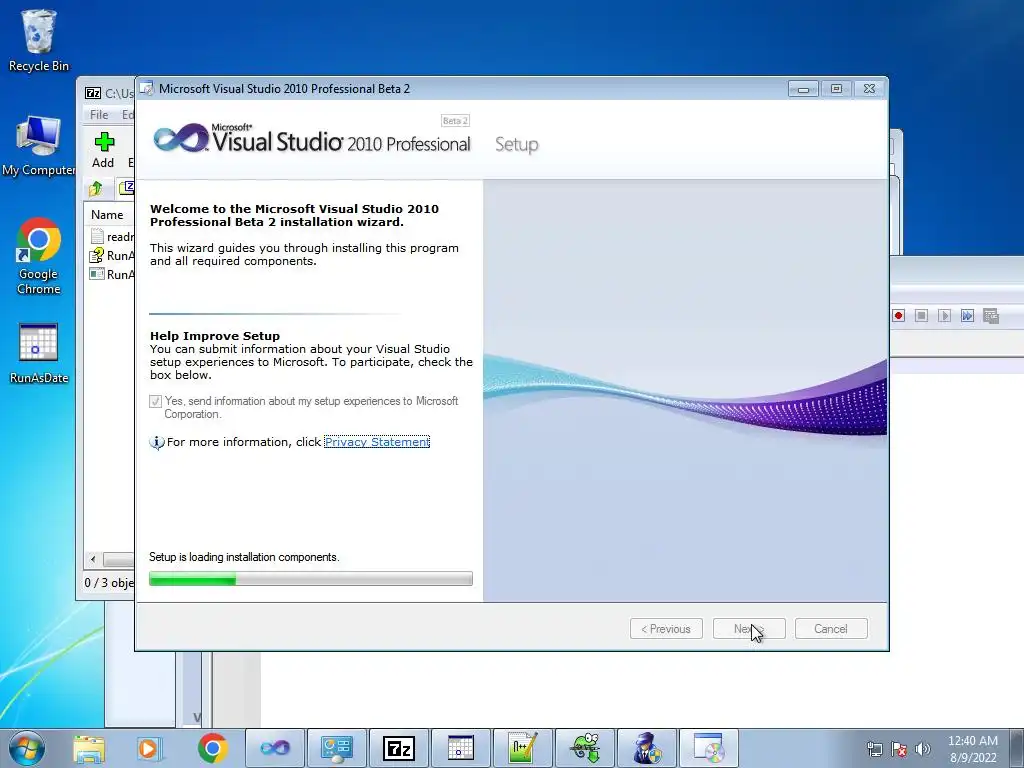Minimize the Visual Studio setup window
Screen dimensions: 1024x768
[x=803, y=89]
